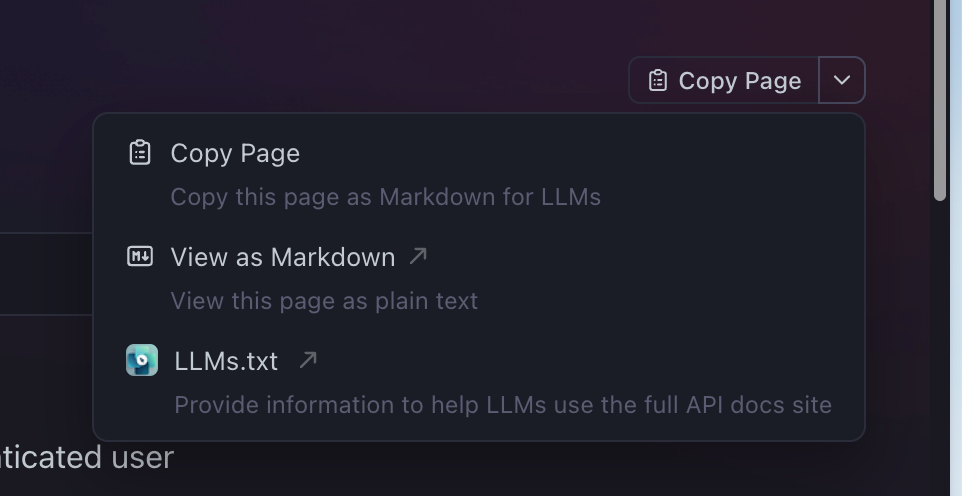The height and width of the screenshot is (496, 962).
Task: Click 'Copy this page as Markdown for LLMs'
Action: (385, 197)
